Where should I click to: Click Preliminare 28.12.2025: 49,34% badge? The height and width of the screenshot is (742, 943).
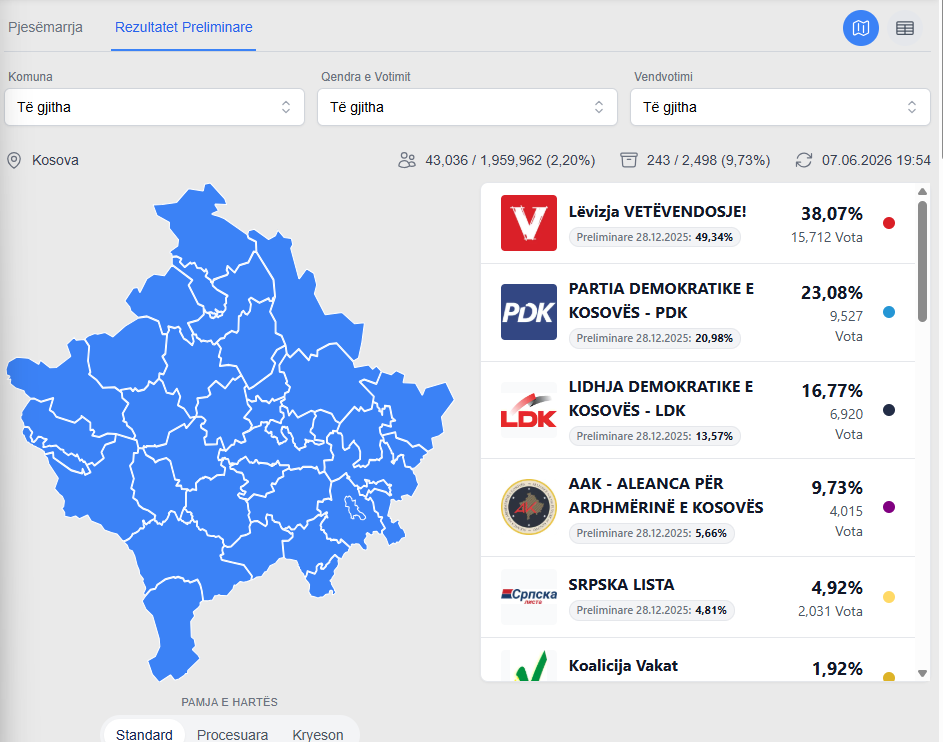(x=654, y=237)
